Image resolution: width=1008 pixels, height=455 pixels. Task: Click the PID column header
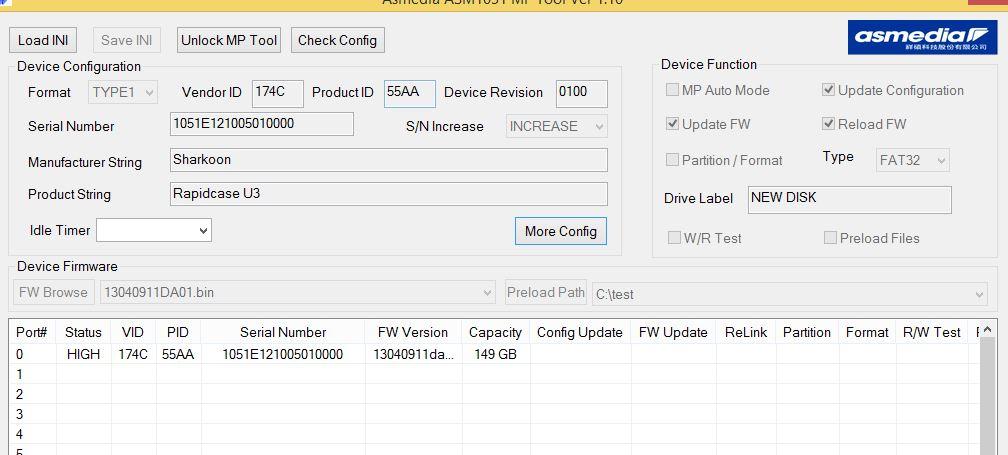(x=178, y=332)
